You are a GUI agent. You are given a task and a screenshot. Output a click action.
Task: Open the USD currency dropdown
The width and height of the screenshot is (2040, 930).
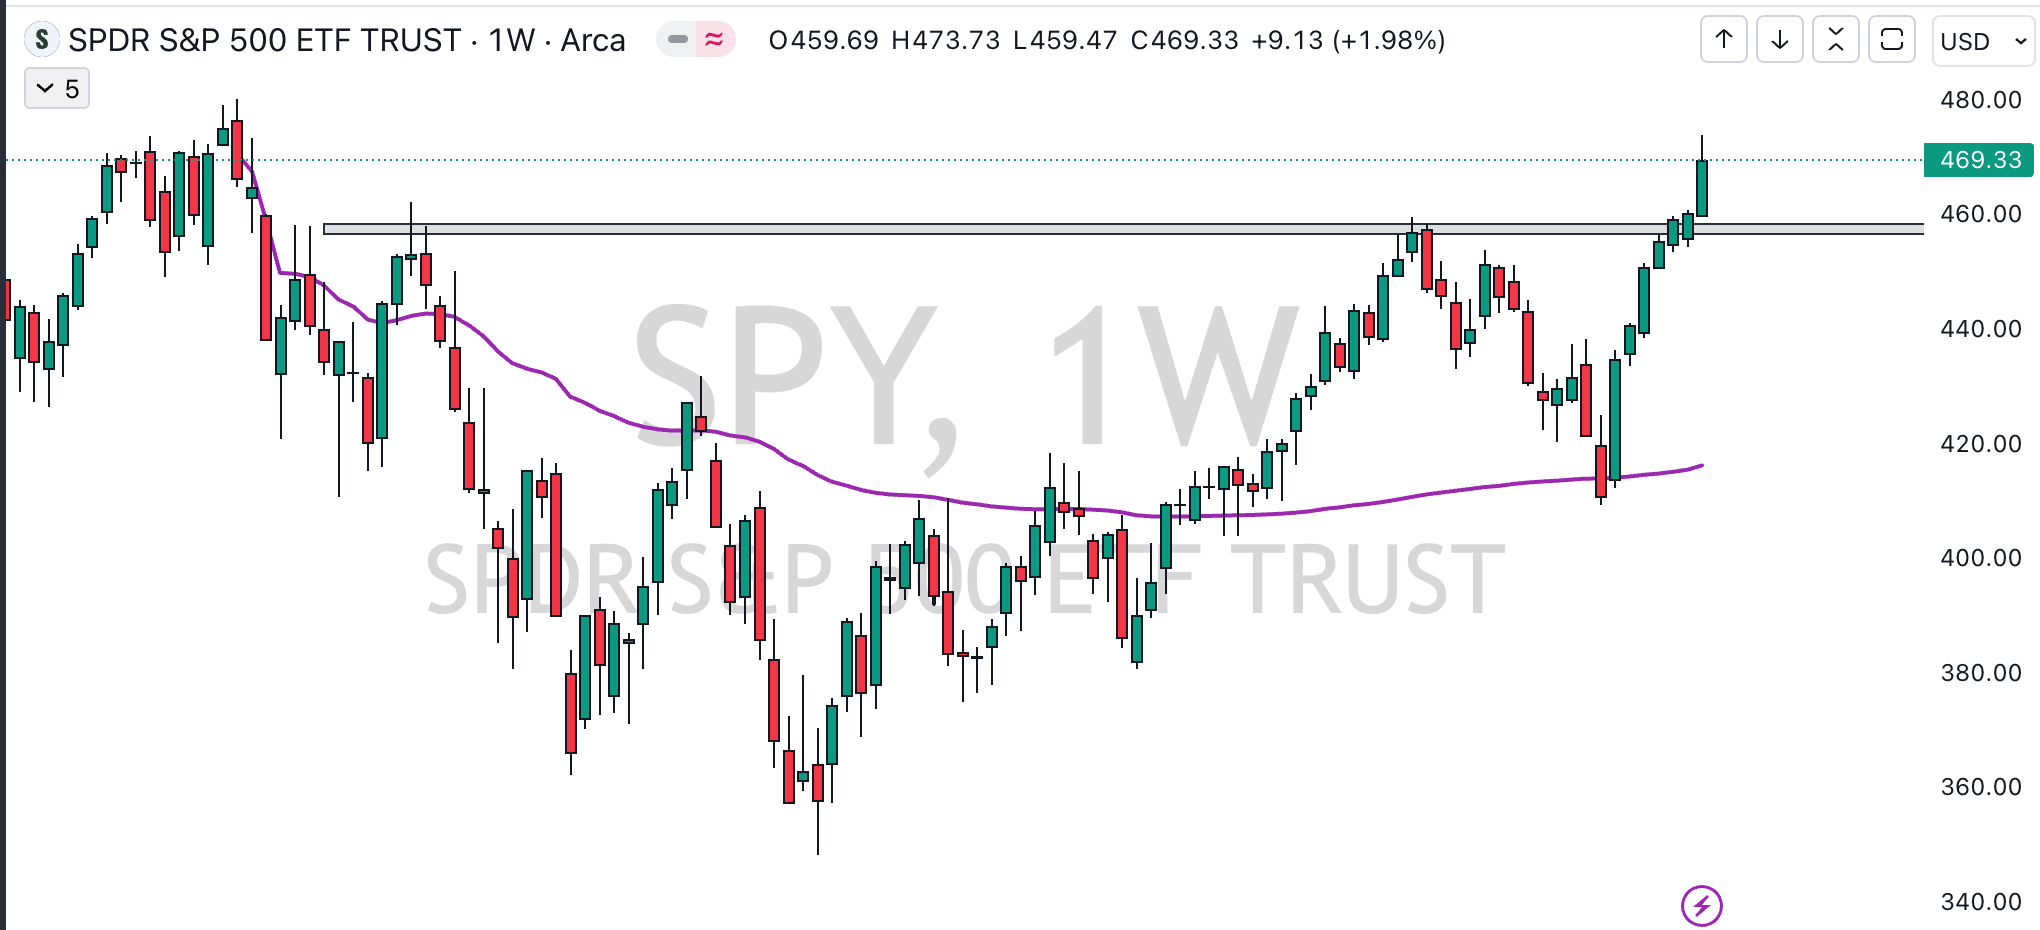(x=1984, y=41)
